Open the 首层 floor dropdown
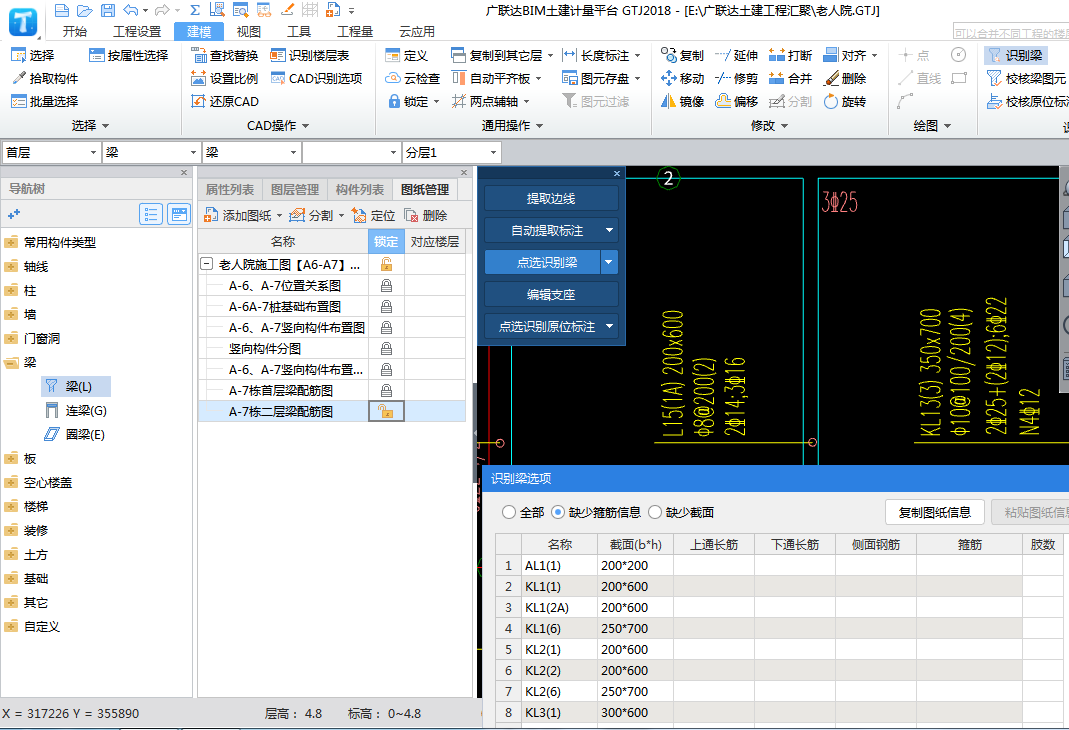The height and width of the screenshot is (730, 1069). click(x=93, y=153)
